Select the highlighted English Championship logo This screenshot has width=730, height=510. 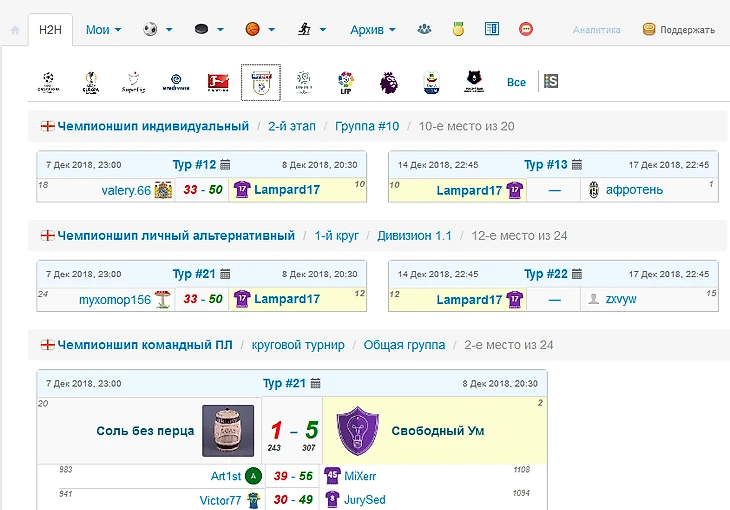pyautogui.click(x=261, y=82)
